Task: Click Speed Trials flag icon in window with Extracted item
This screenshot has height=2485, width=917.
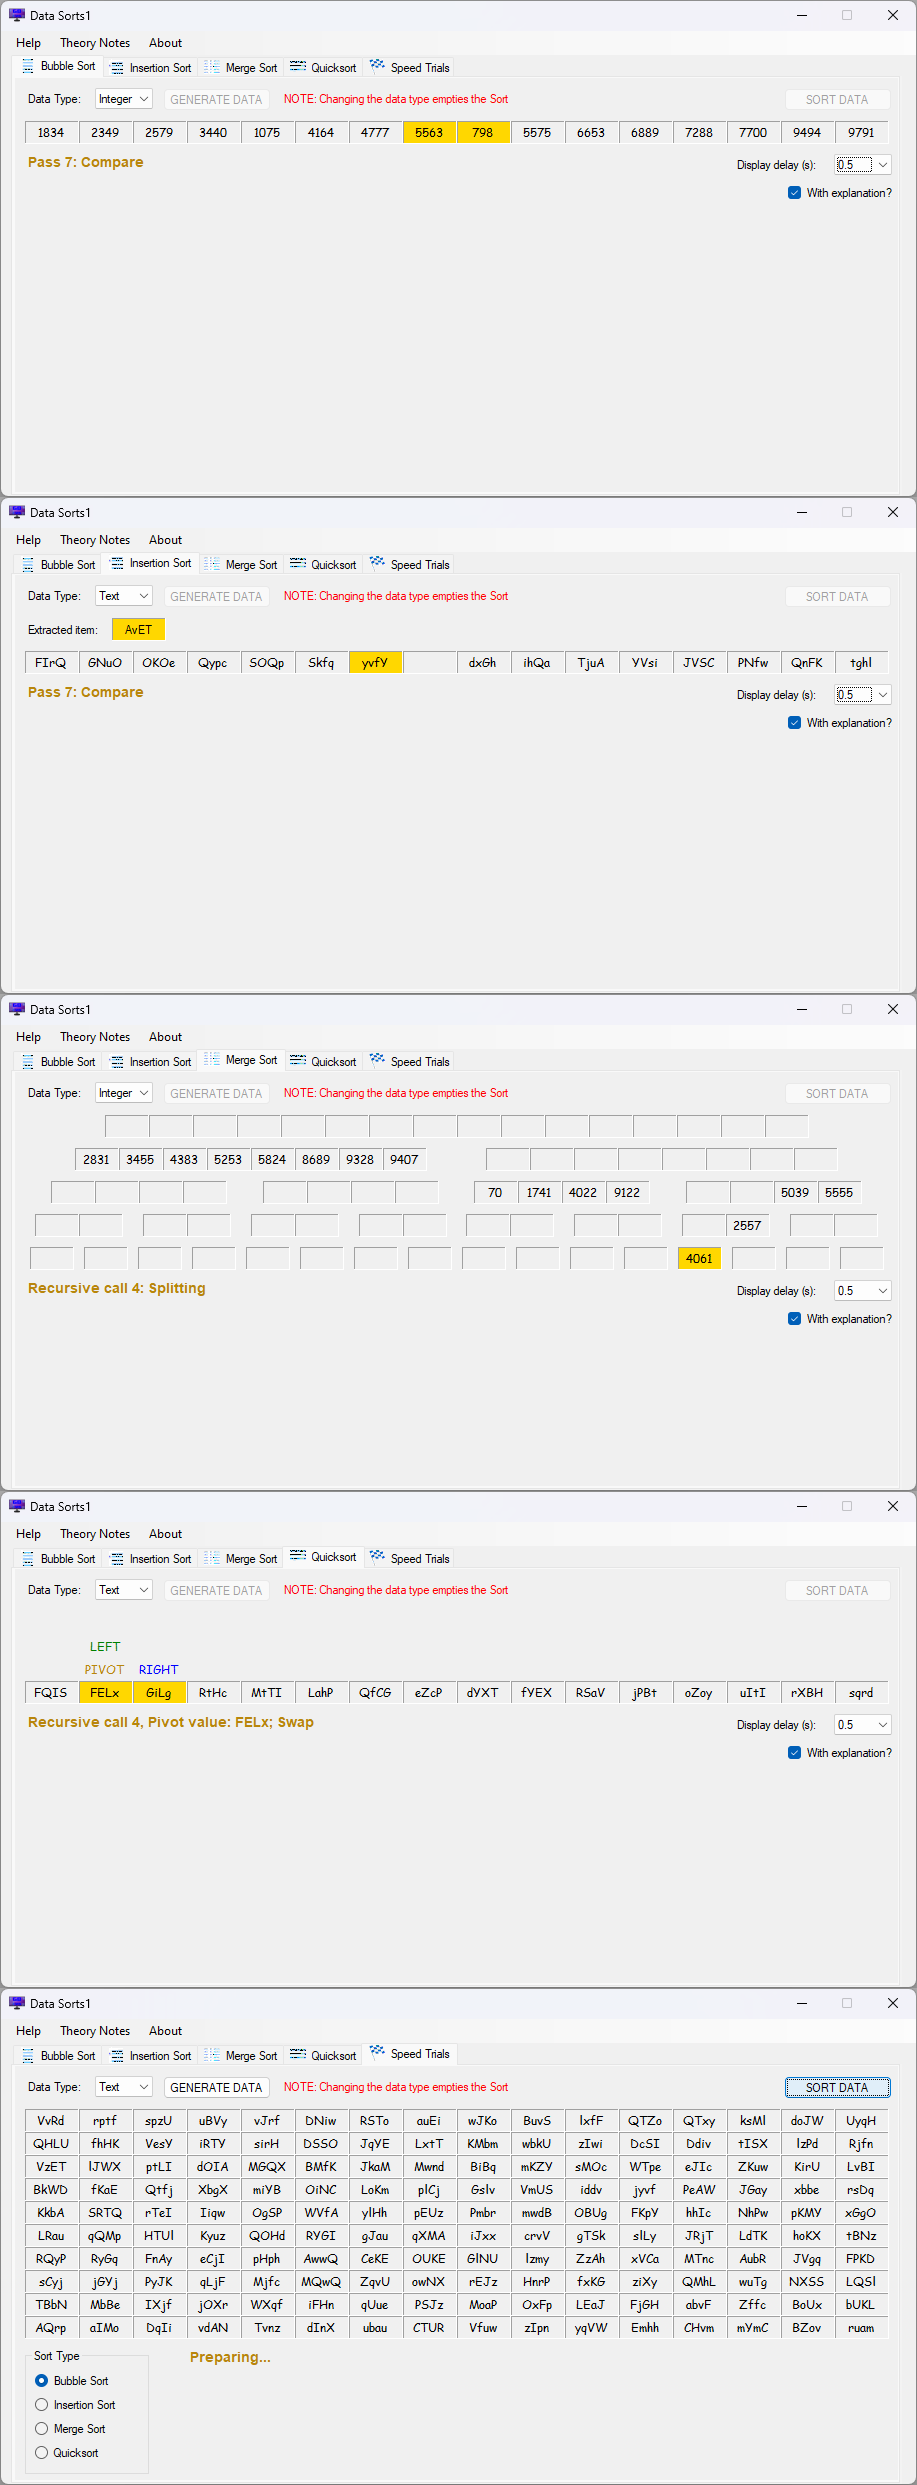Action: click(377, 563)
